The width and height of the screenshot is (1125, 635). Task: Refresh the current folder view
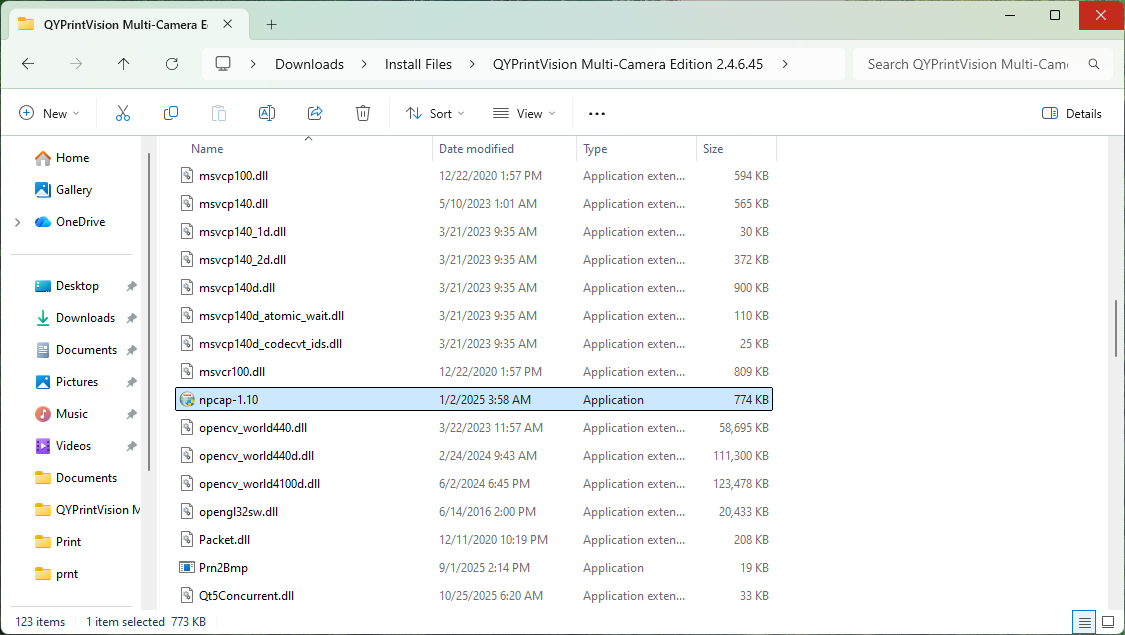coord(172,64)
